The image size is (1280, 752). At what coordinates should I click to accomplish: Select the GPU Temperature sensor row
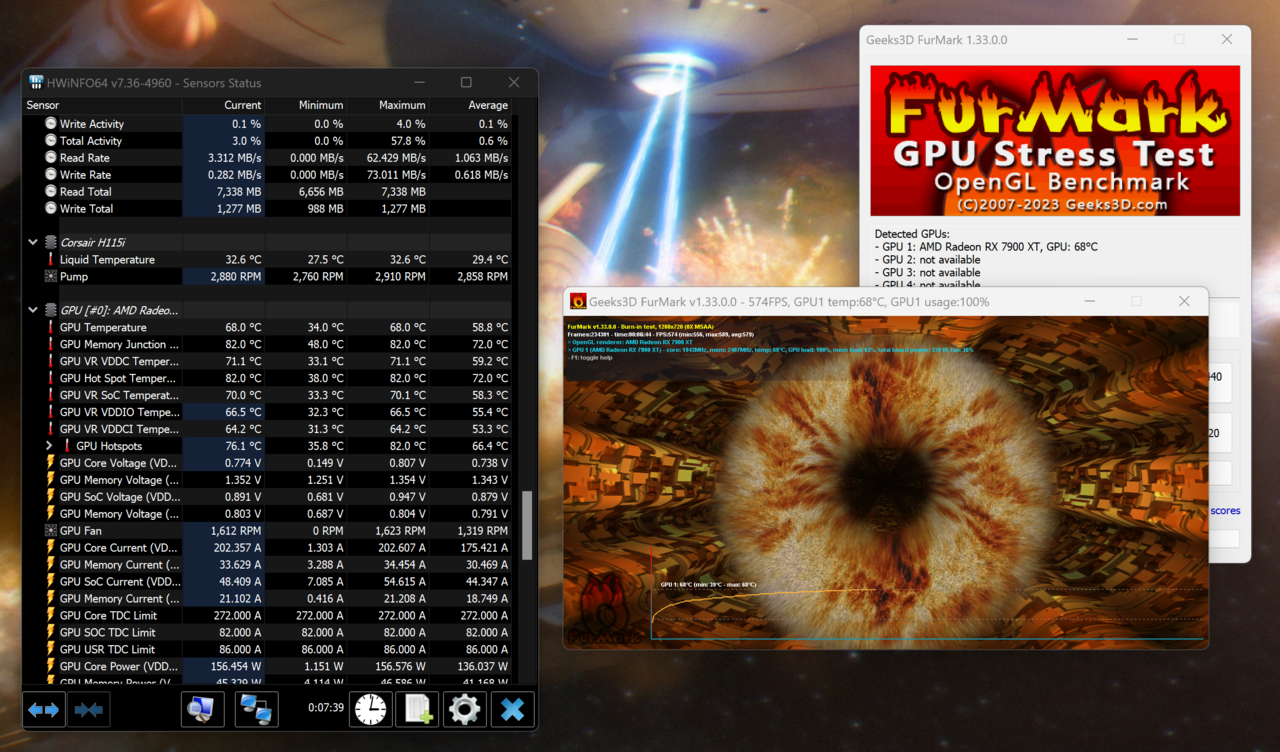tap(110, 327)
